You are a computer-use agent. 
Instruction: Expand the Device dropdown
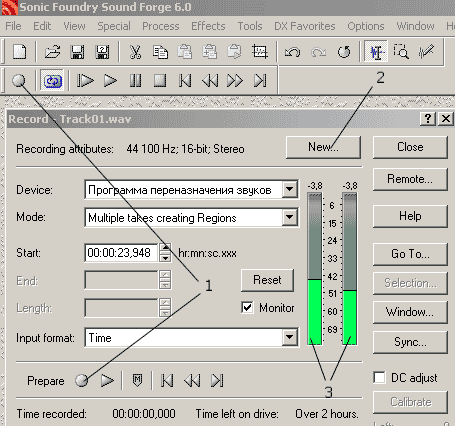point(290,190)
